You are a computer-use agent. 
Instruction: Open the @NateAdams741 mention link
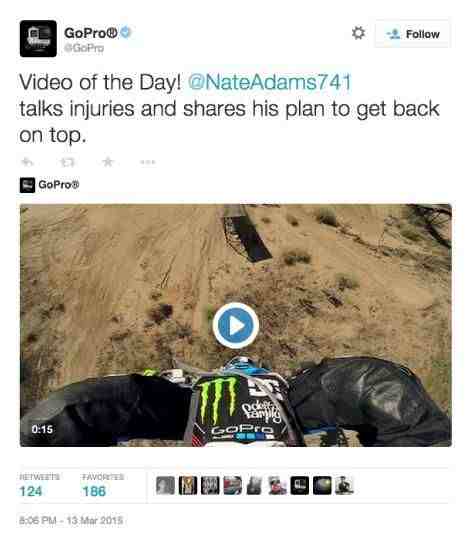[269, 82]
